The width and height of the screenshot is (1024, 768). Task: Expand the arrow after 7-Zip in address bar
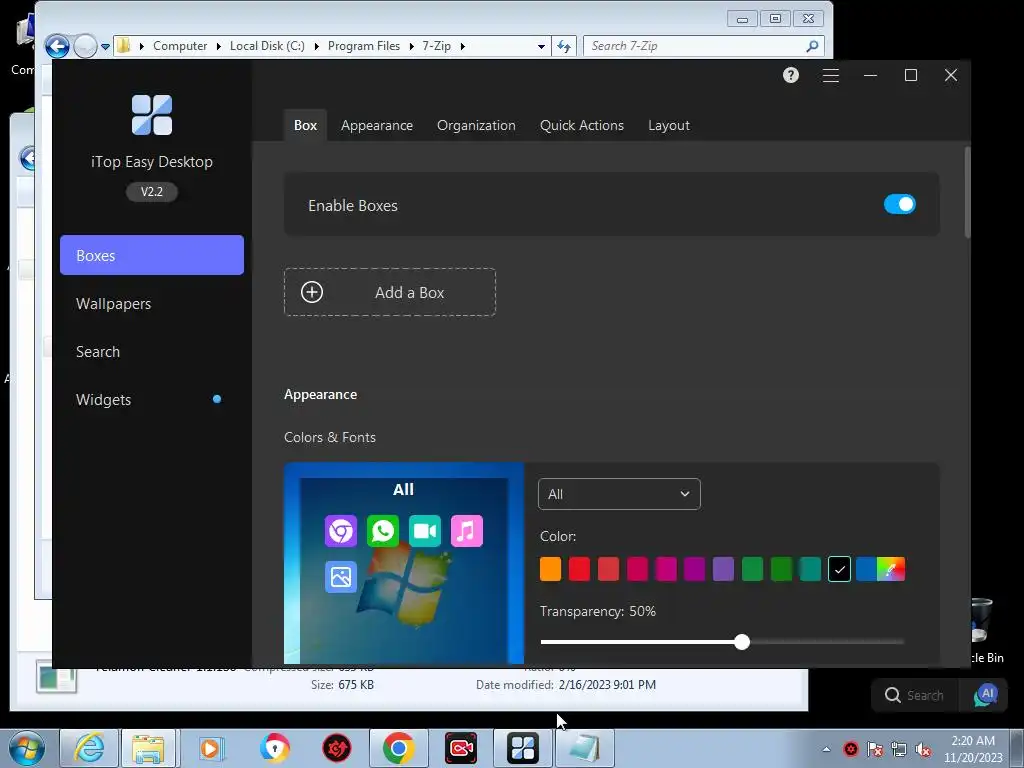[x=462, y=46]
